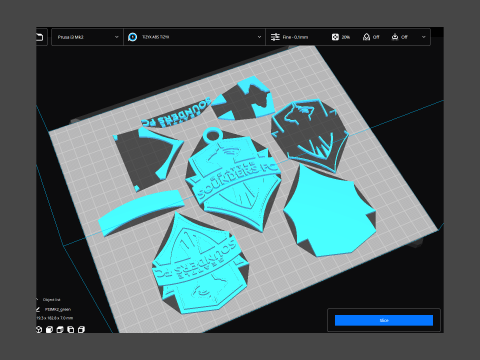
Task: Expand the print settings panel chevron
Action: point(424,37)
